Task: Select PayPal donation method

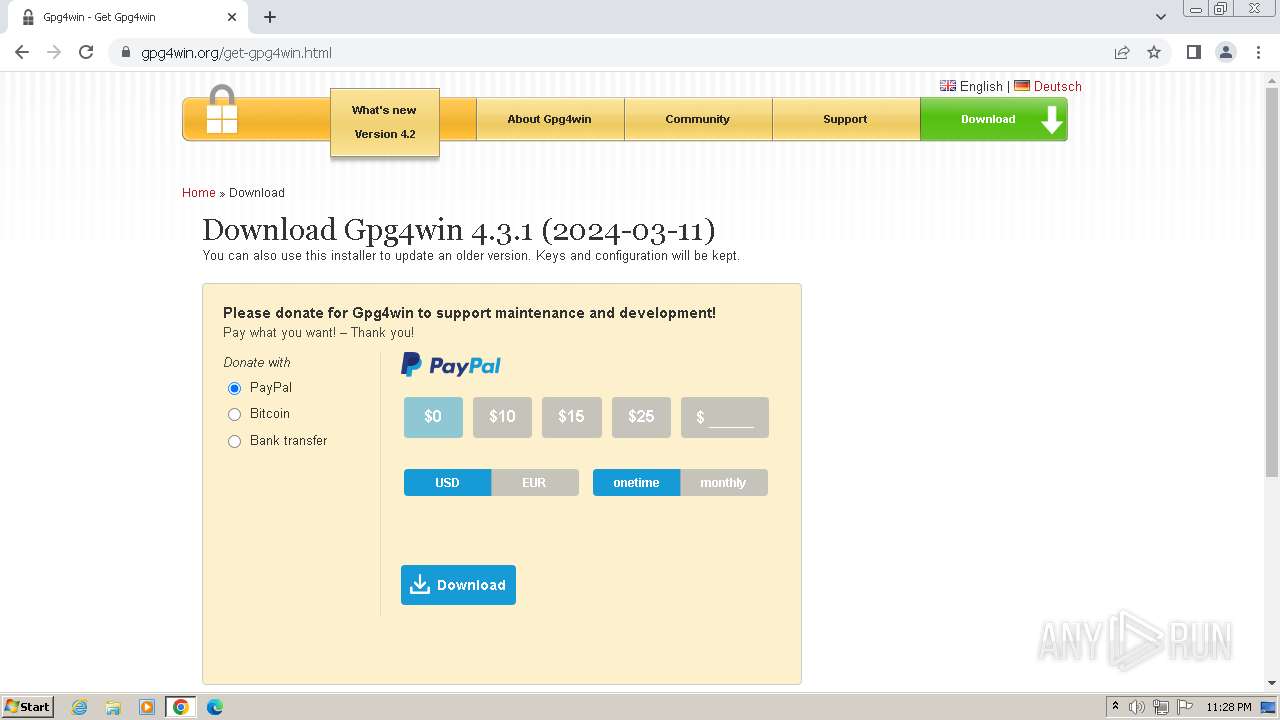Action: (234, 388)
